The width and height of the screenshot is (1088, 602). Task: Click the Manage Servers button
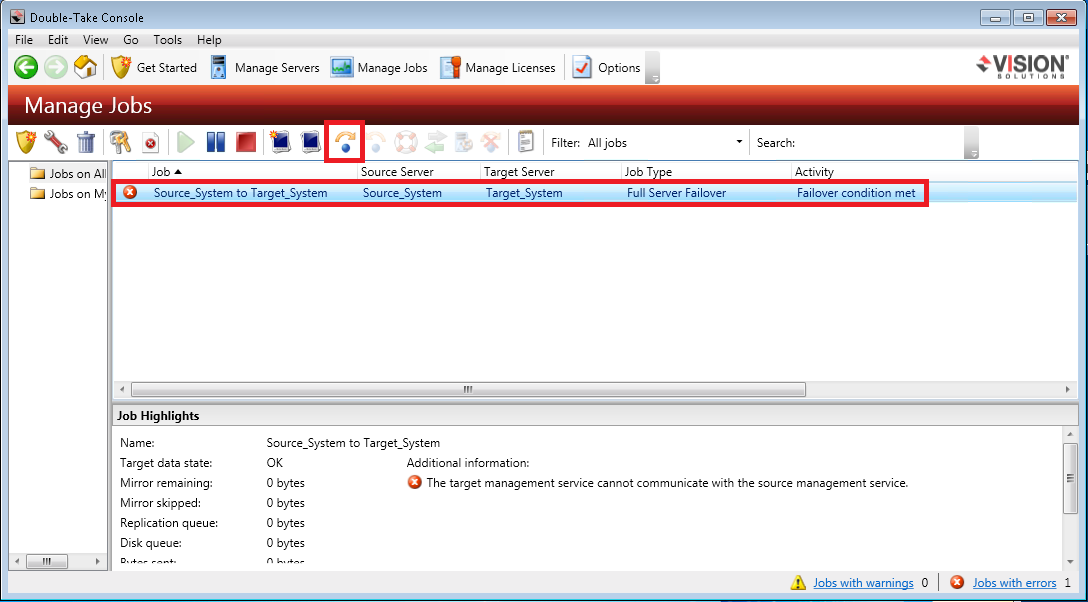[265, 68]
